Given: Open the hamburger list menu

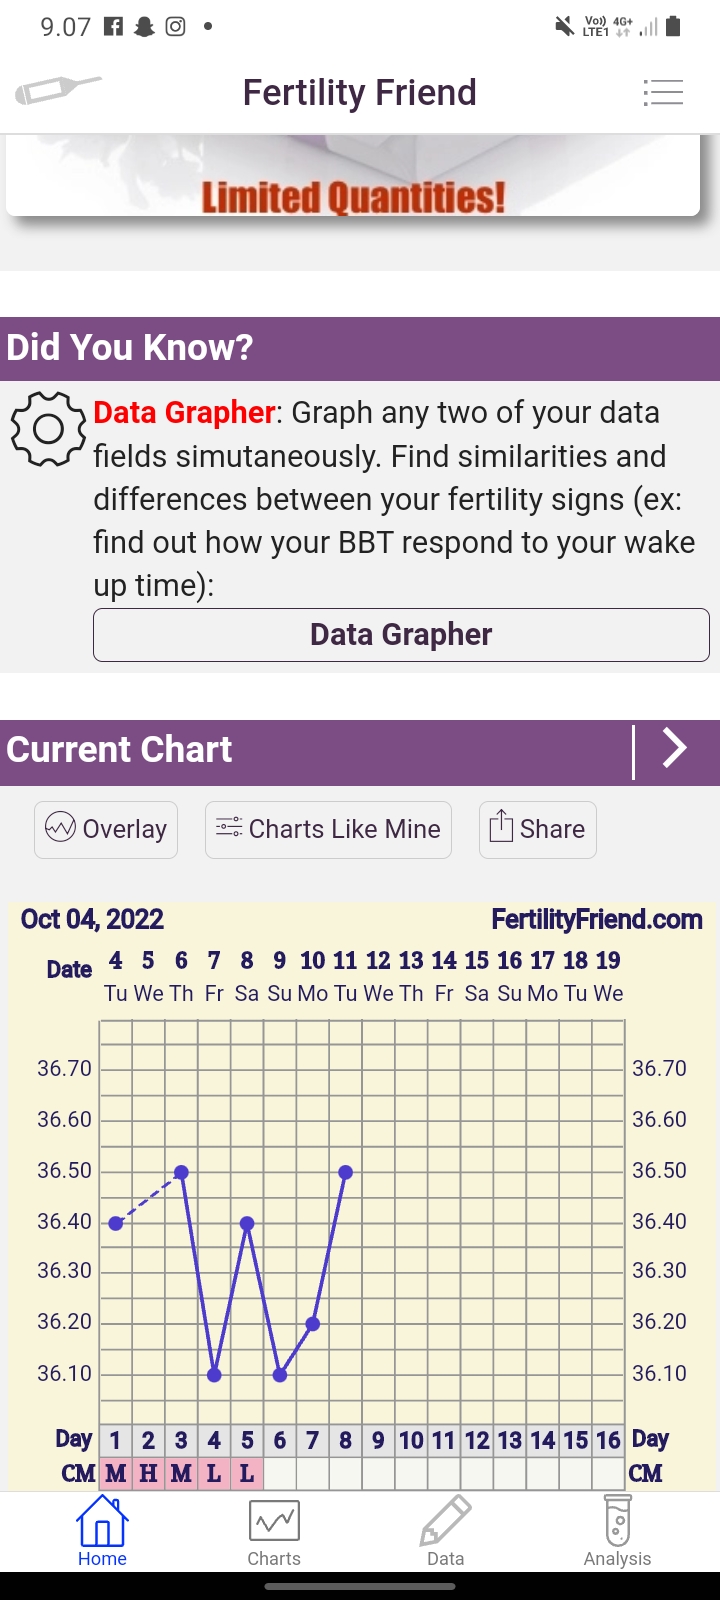Looking at the screenshot, I should click(x=663, y=93).
